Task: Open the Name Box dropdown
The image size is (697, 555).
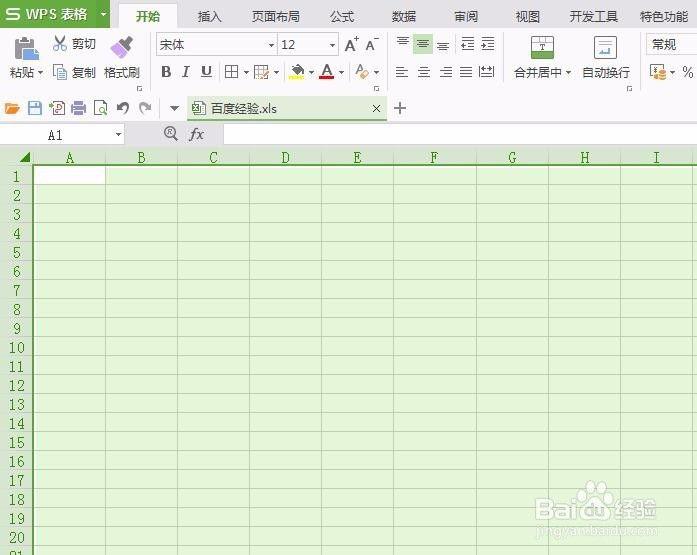Action: point(118,134)
